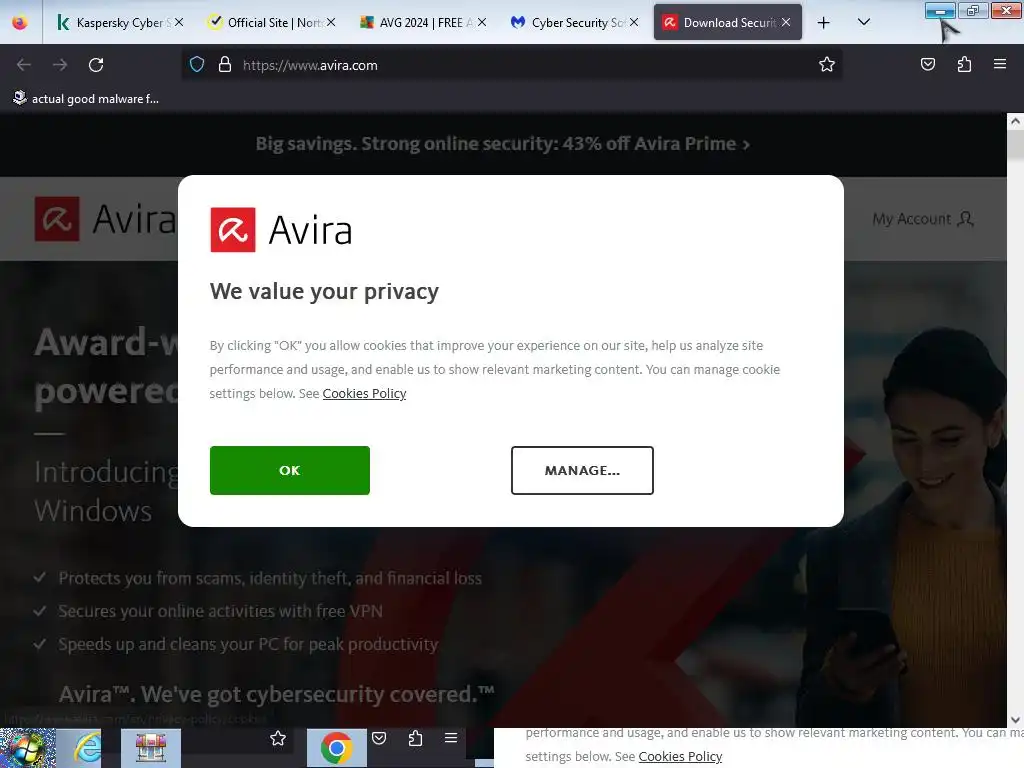Open a new tab with plus button
The height and width of the screenshot is (768, 1024).
click(824, 23)
